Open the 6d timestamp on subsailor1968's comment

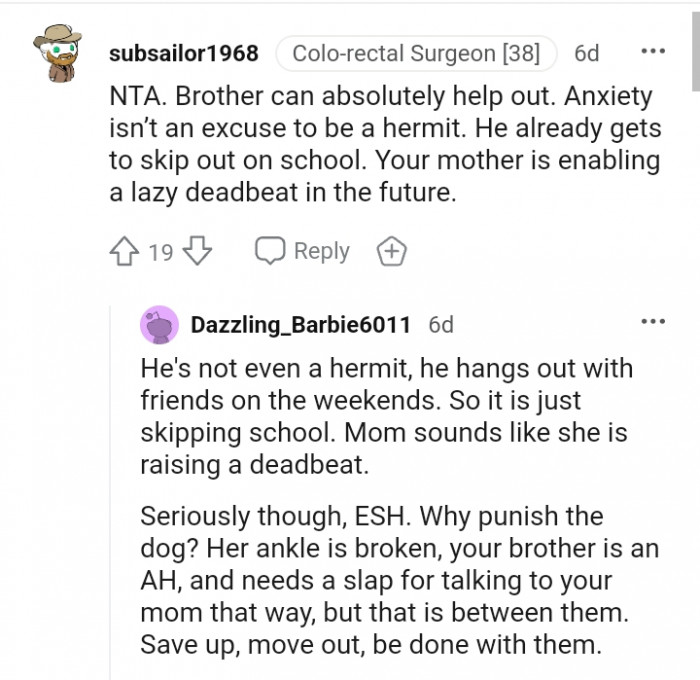point(587,53)
